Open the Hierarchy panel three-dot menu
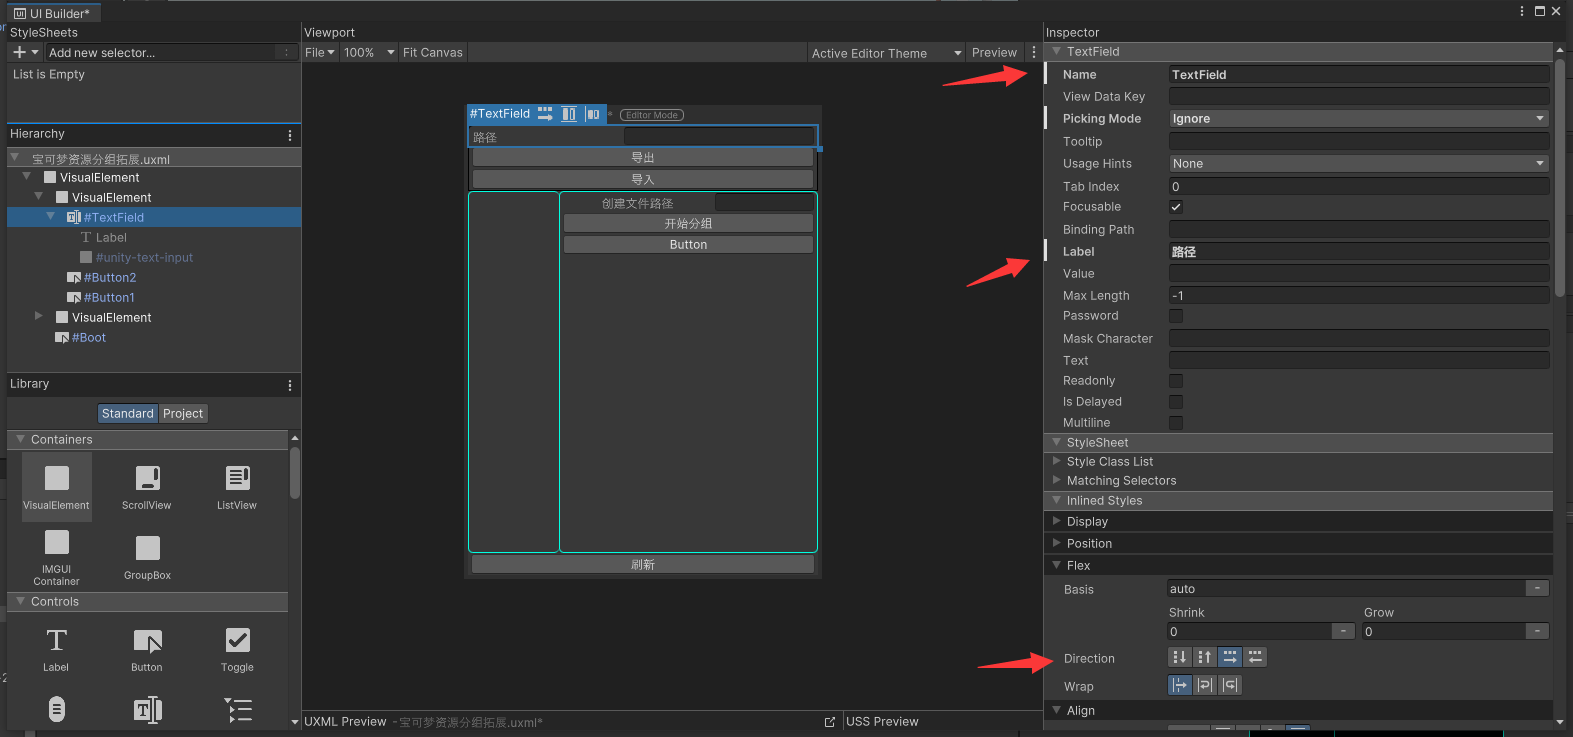The width and height of the screenshot is (1573, 737). 290,135
